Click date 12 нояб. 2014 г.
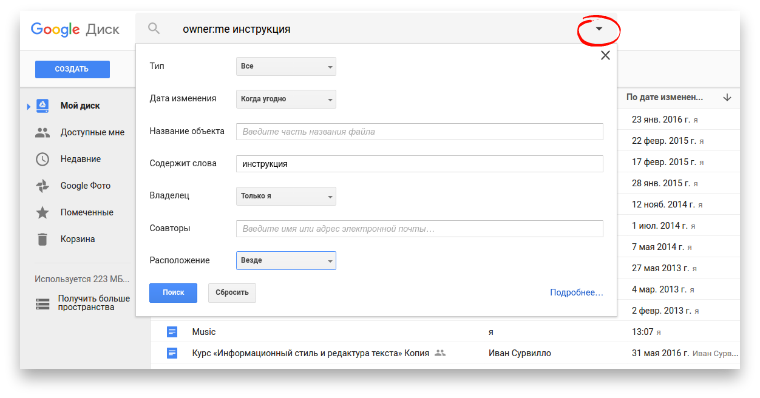Screen dimensions: 760x398 tap(664, 204)
